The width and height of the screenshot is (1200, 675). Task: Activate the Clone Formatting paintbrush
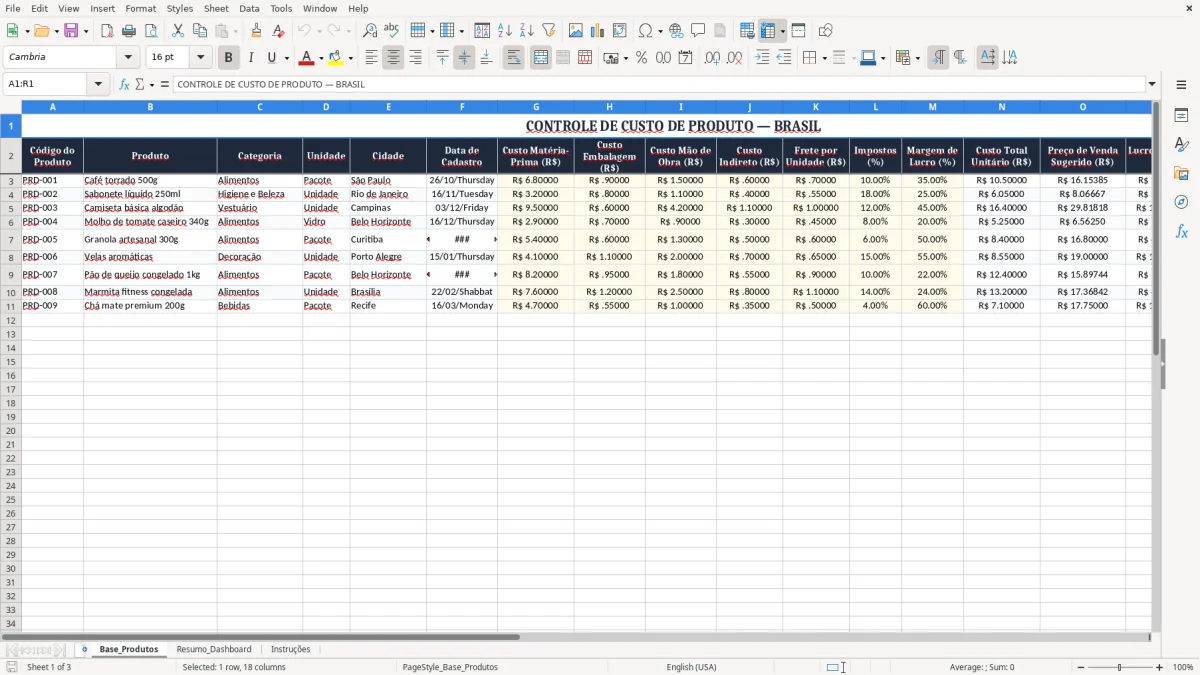point(256,31)
